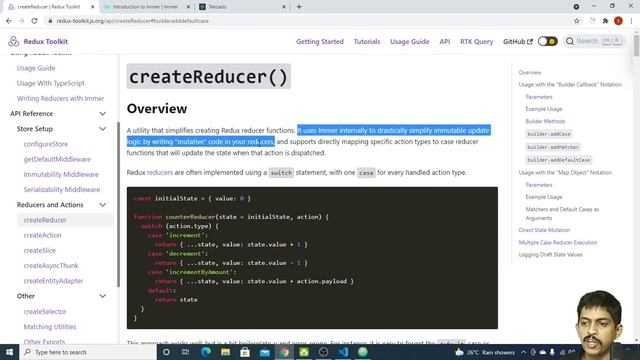This screenshot has height=360, width=640.
Task: Jump to builder.addMatcher in contents
Action: click(x=553, y=147)
